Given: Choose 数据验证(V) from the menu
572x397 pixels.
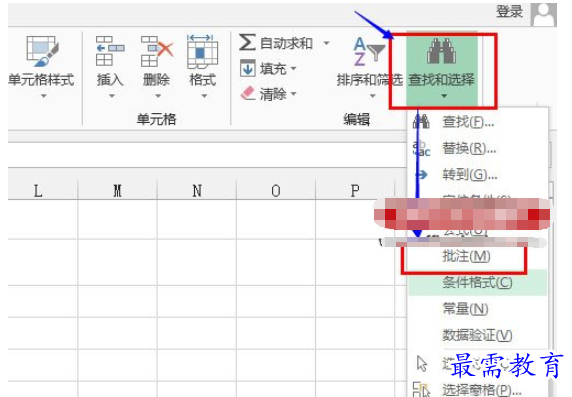Looking at the screenshot, I should click(478, 335).
